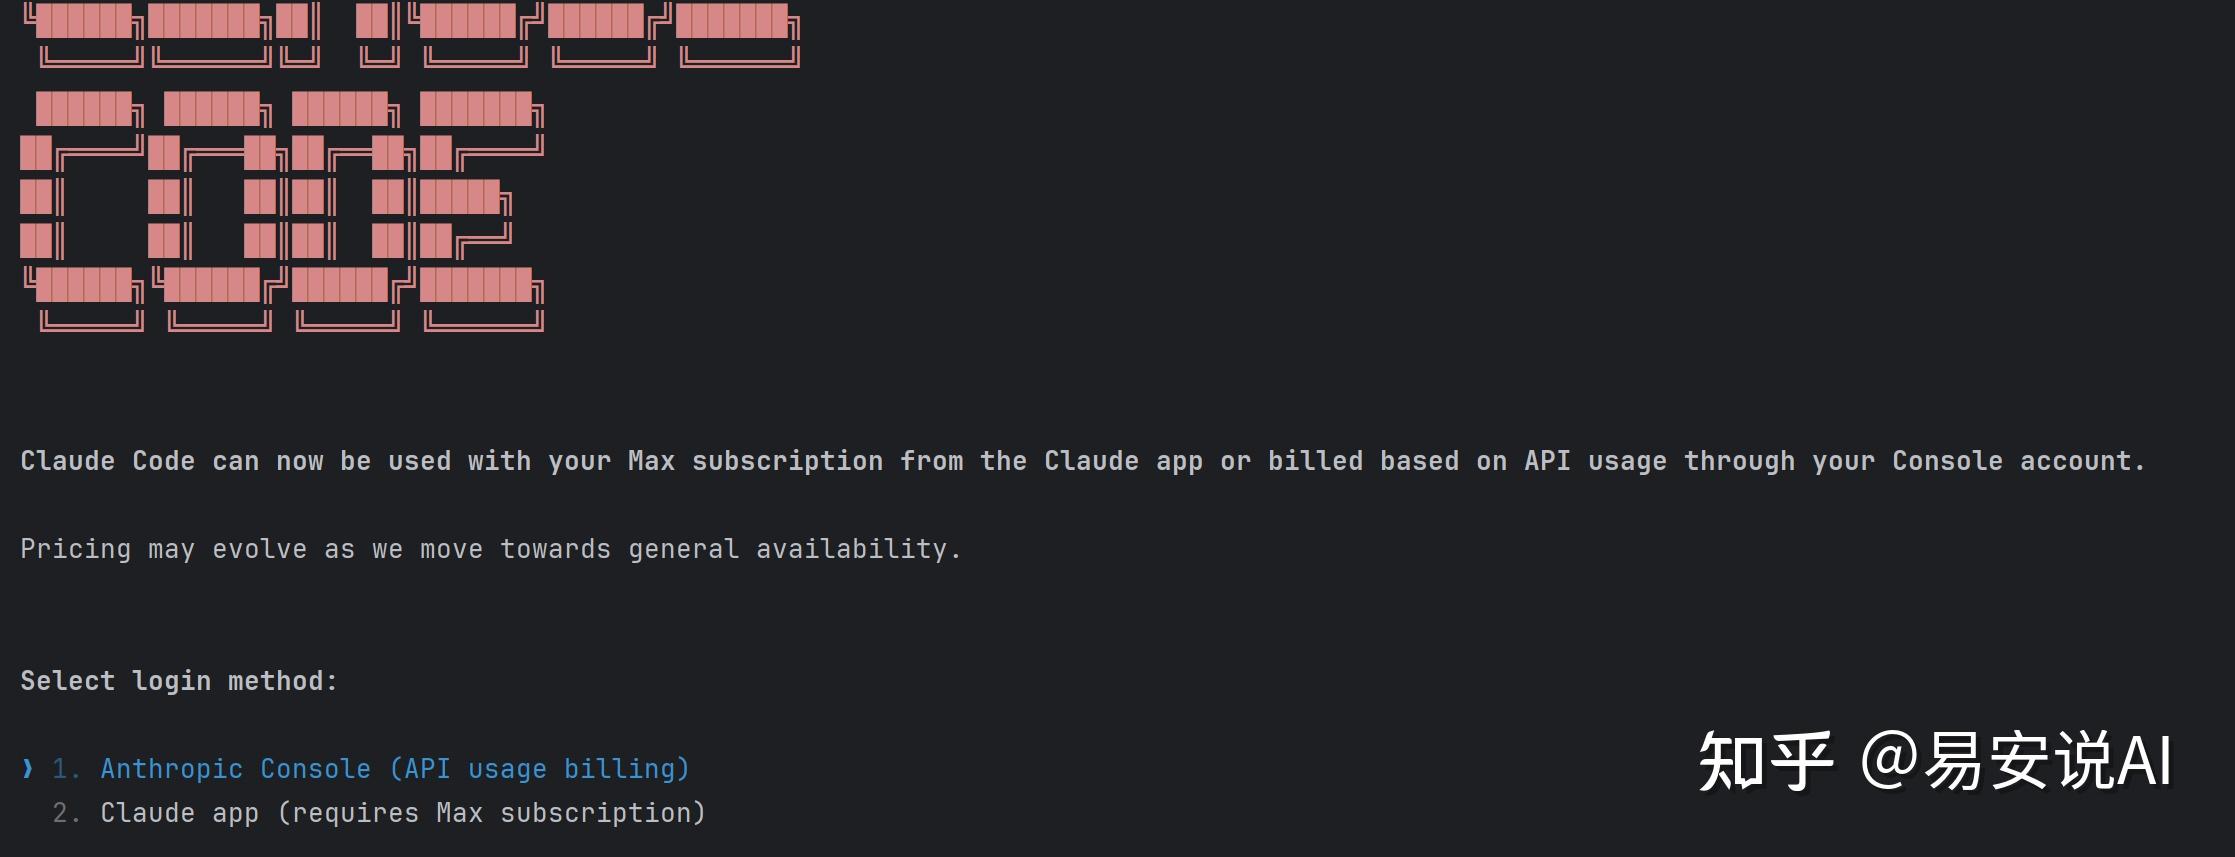Click the "Select login method:" prompt heading
The width and height of the screenshot is (2235, 857).
[179, 681]
